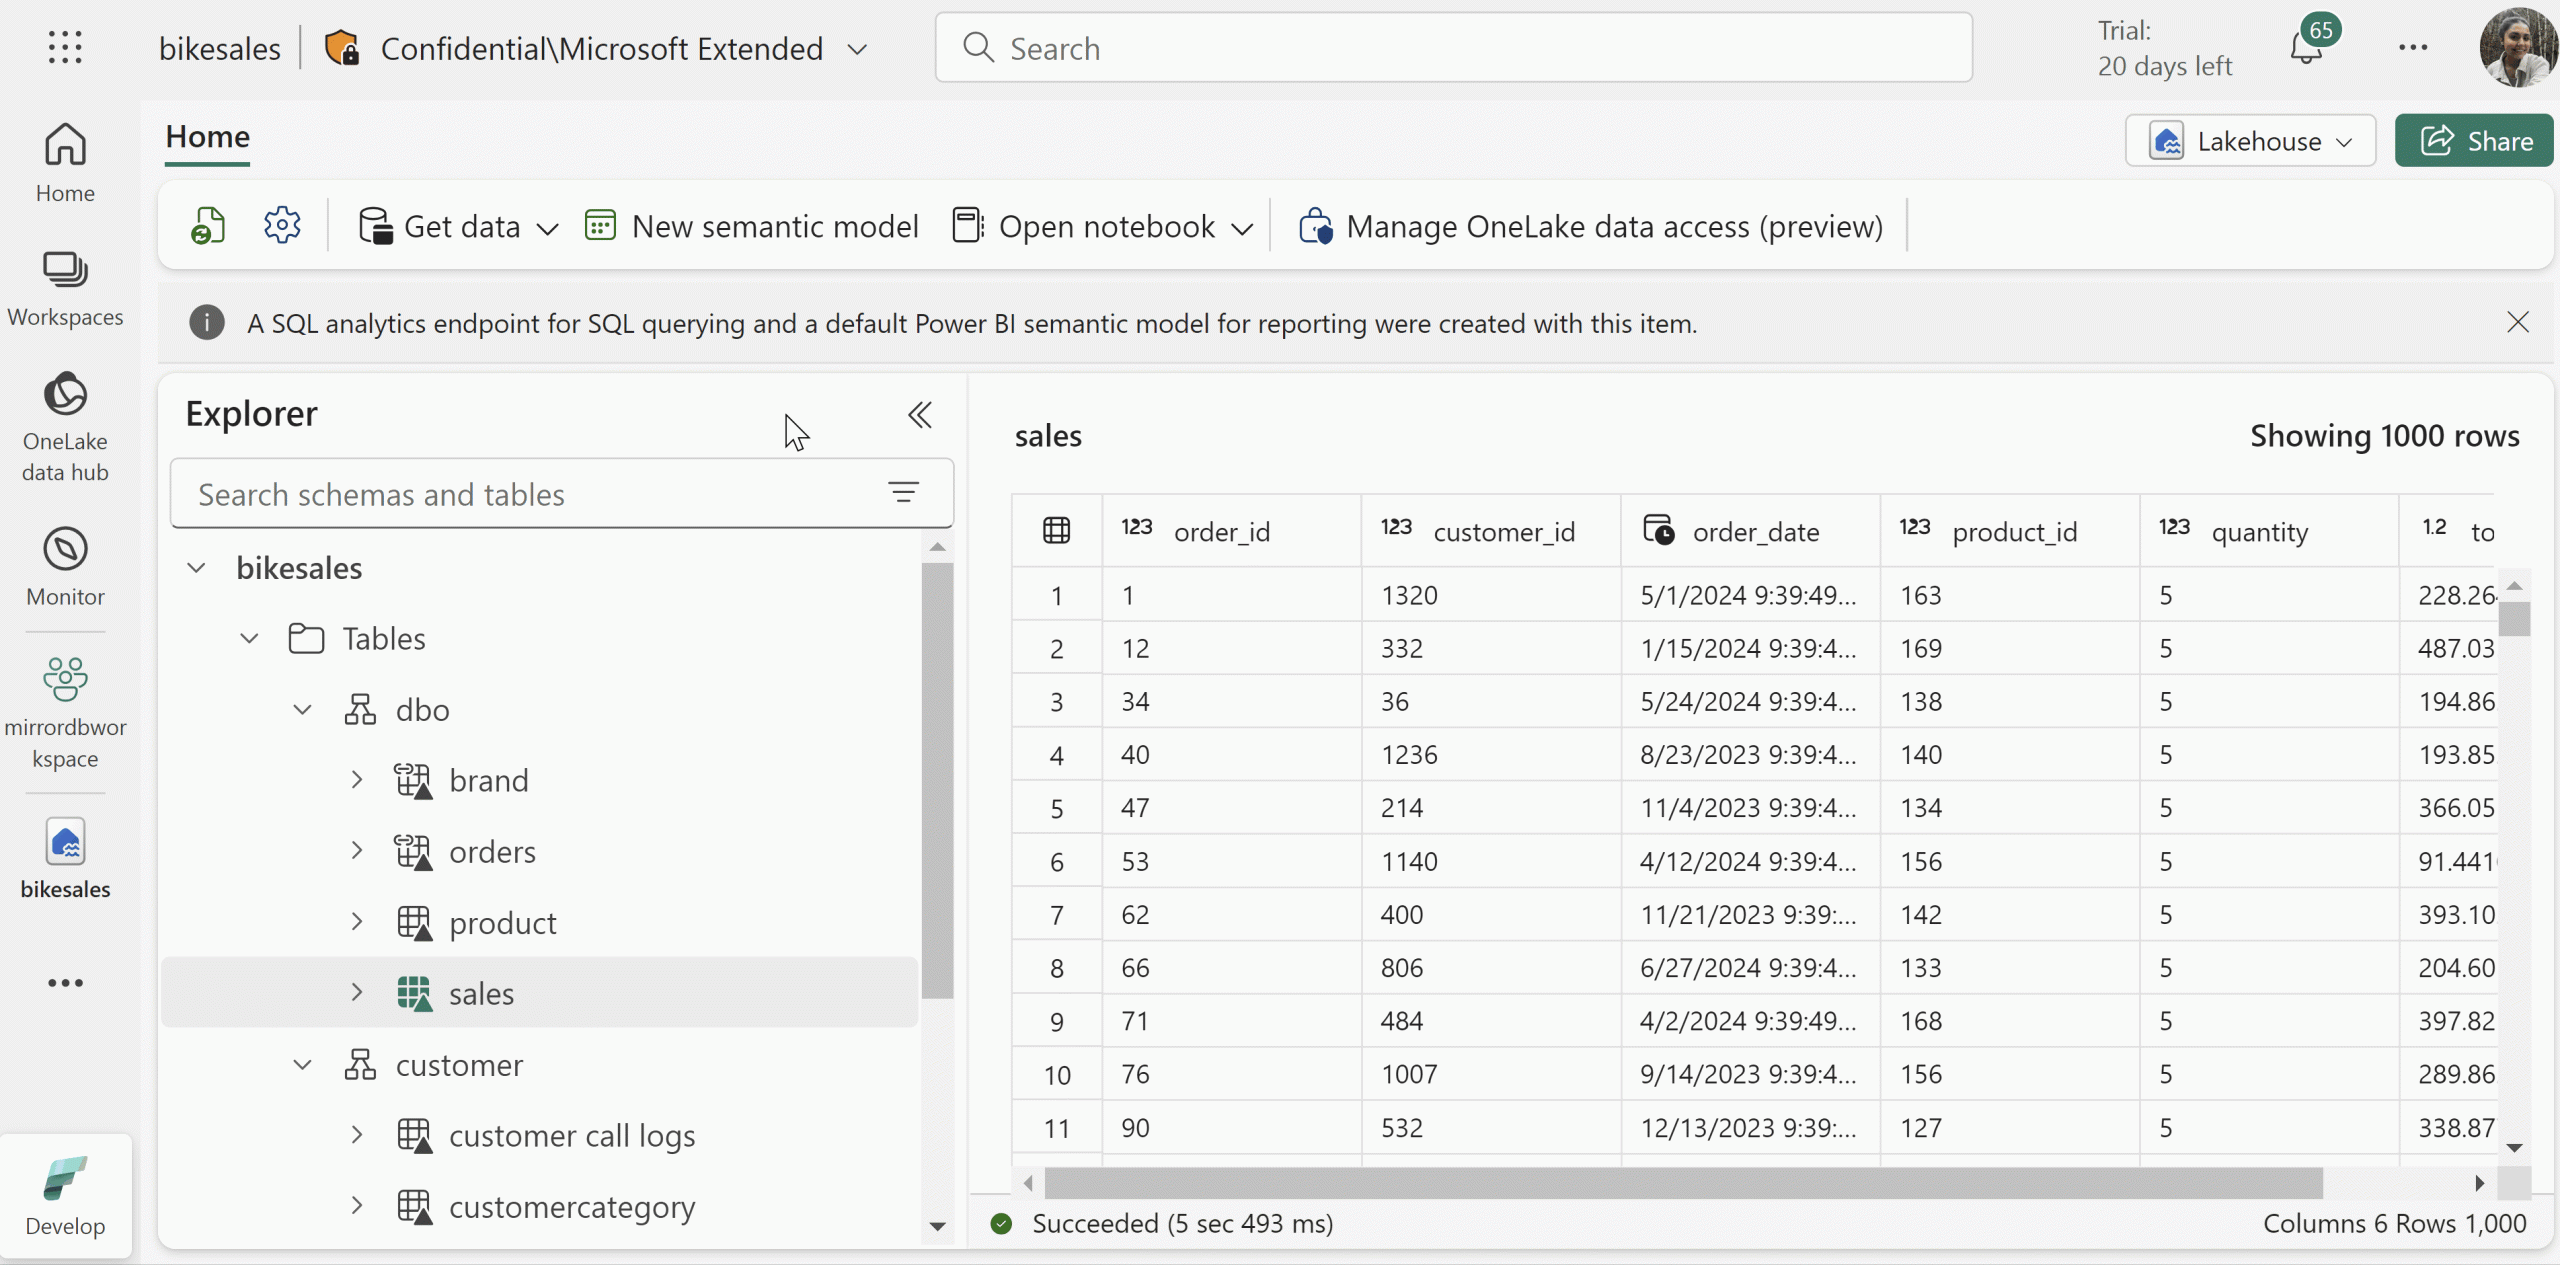This screenshot has width=2560, height=1265.
Task: Collapse the dbo schema node
Action: pyautogui.click(x=301, y=709)
